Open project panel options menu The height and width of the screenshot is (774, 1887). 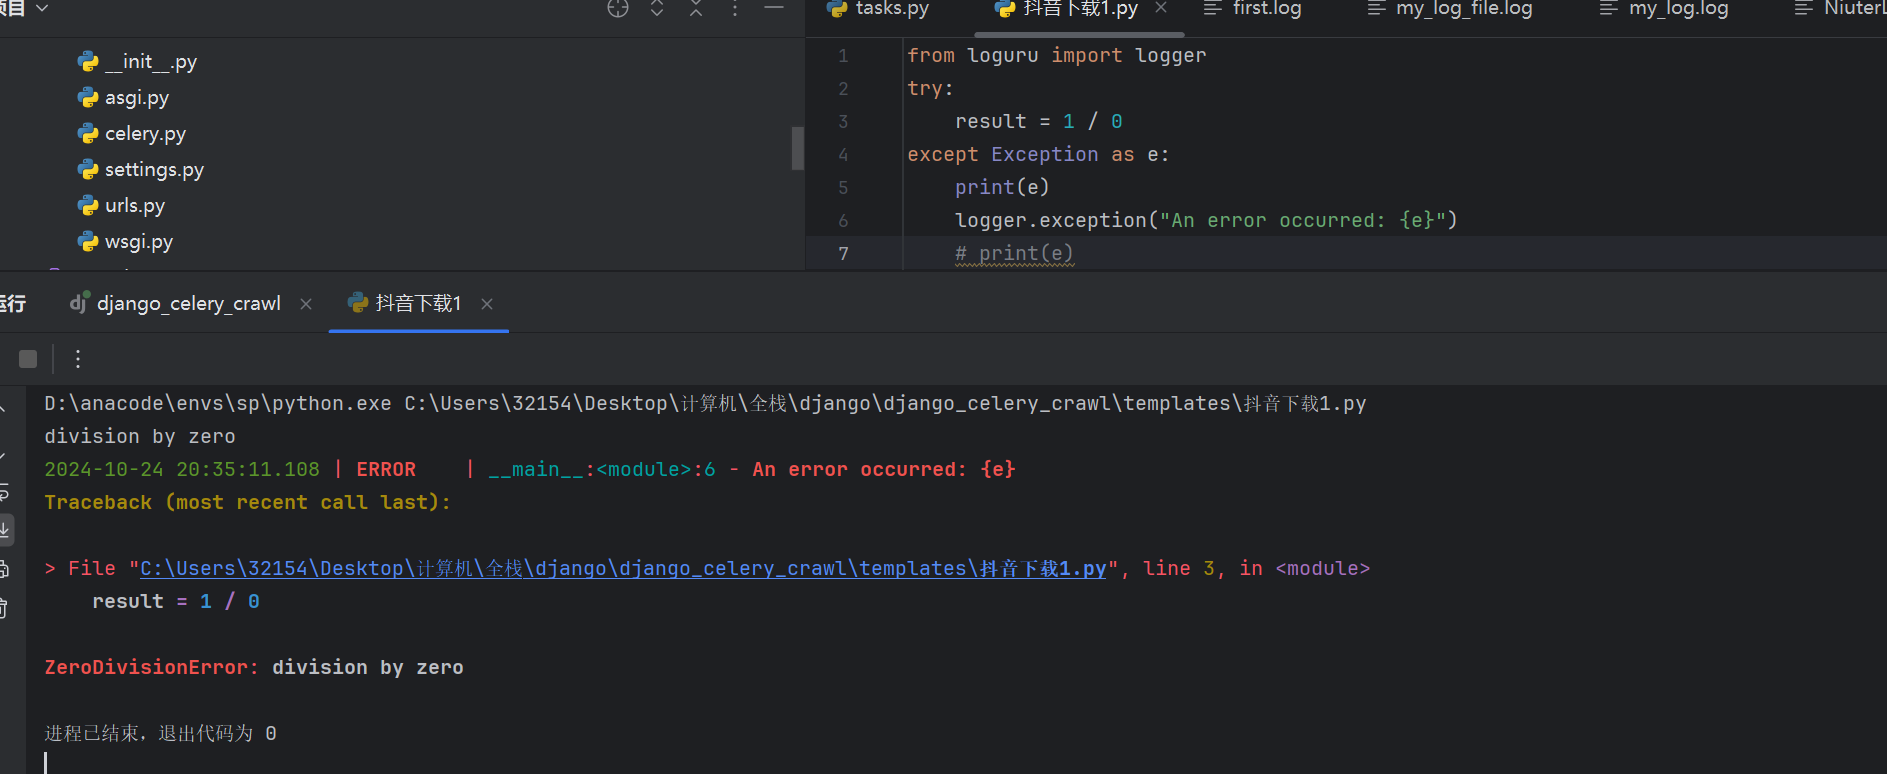(735, 9)
